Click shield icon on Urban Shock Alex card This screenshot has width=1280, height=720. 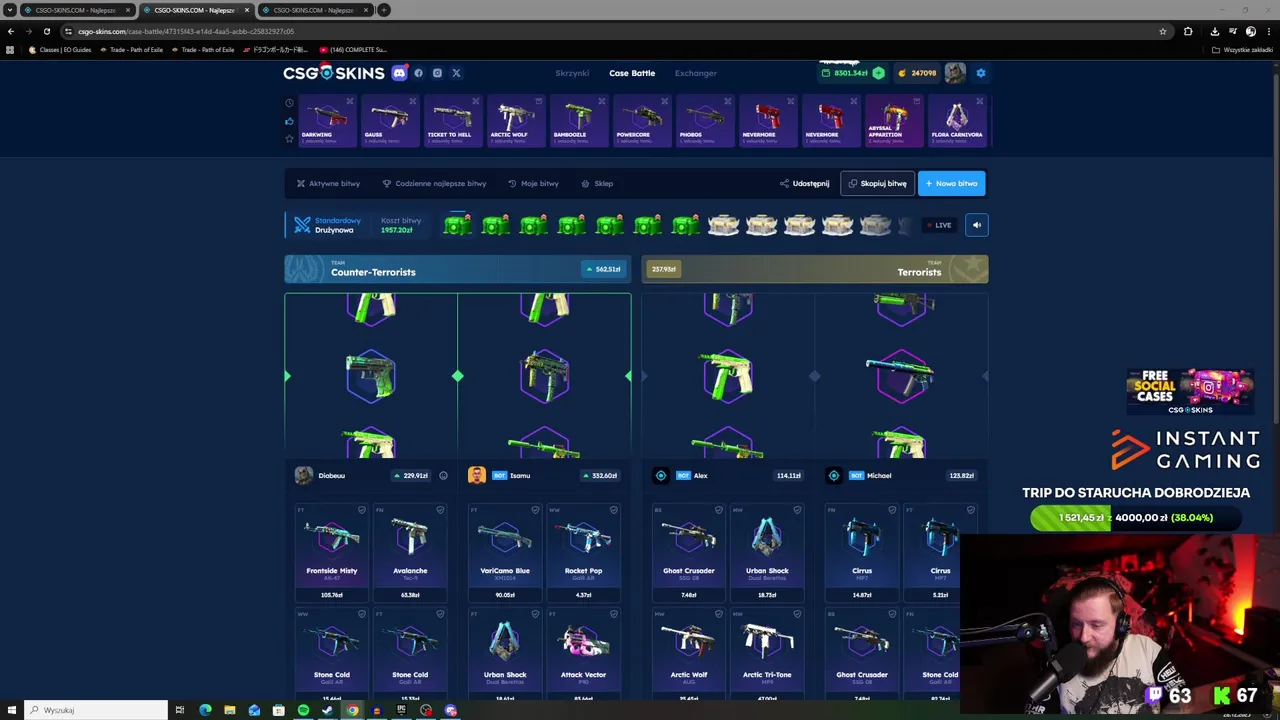point(797,510)
